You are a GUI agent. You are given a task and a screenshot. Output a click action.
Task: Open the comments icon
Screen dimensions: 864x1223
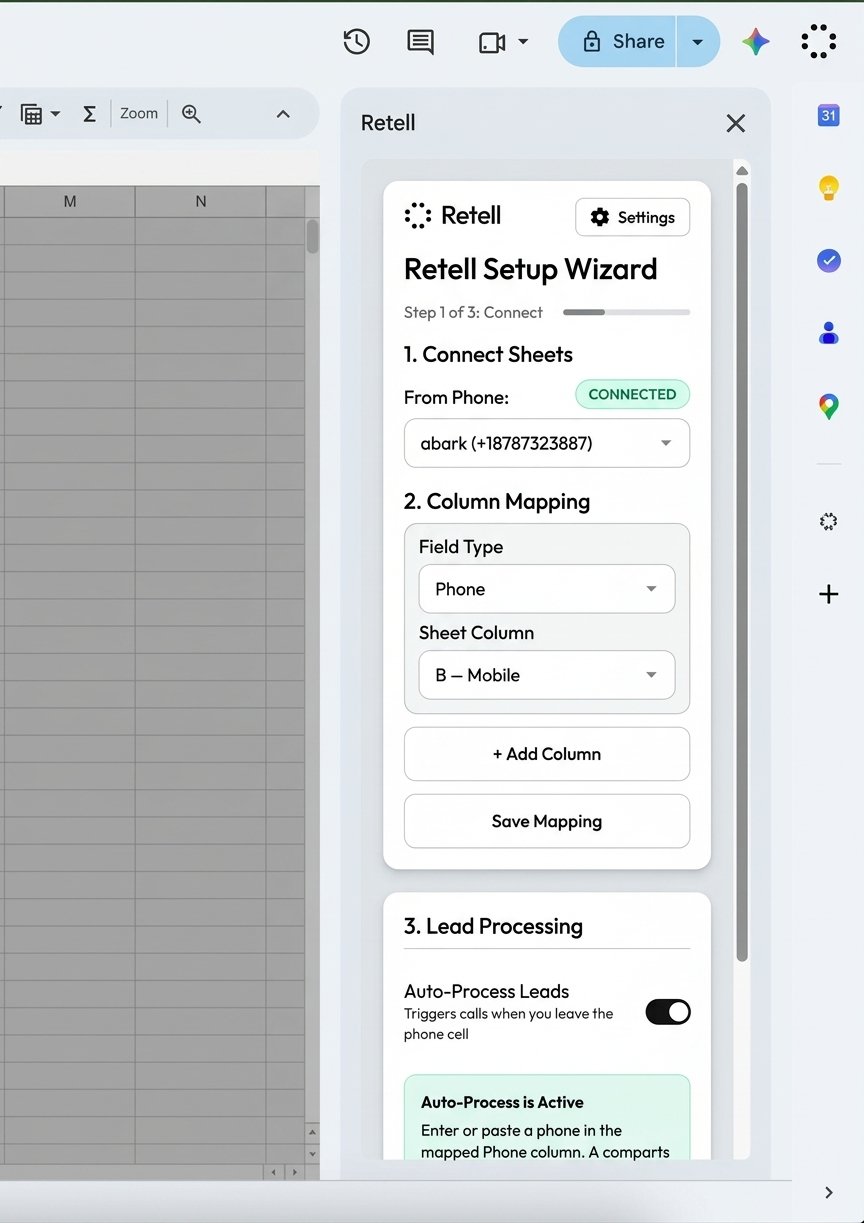coord(420,42)
